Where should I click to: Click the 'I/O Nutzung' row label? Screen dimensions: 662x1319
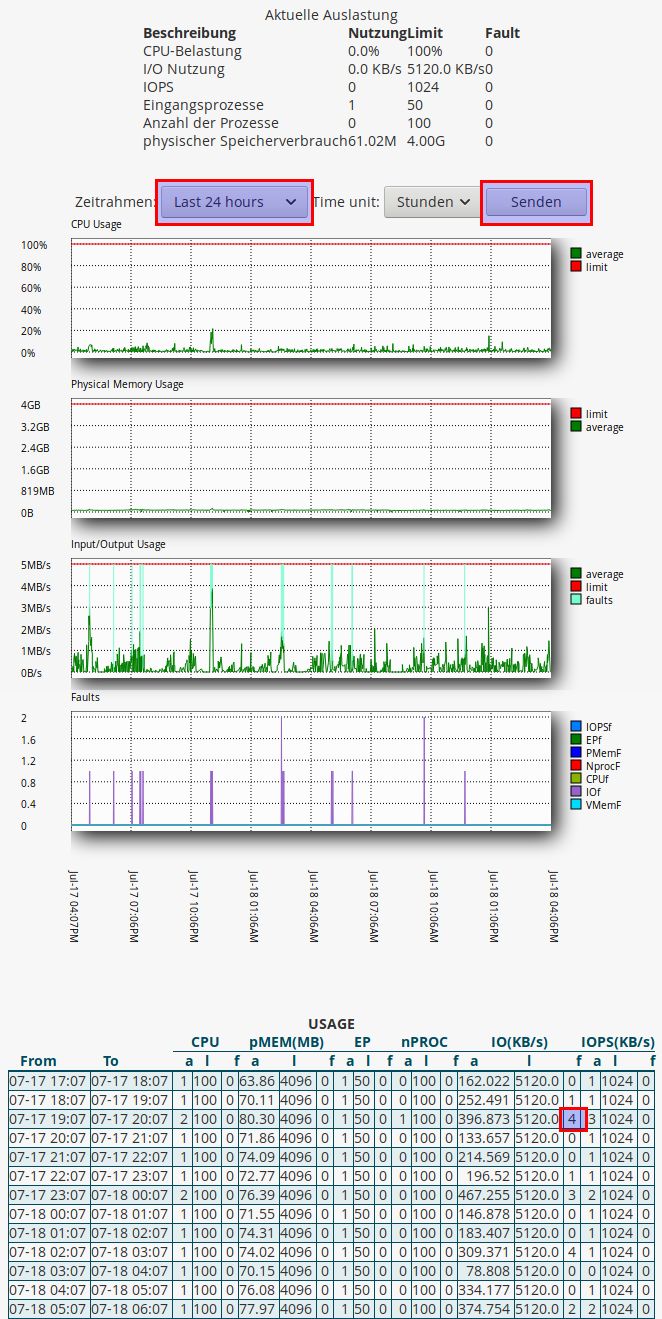pyautogui.click(x=184, y=69)
